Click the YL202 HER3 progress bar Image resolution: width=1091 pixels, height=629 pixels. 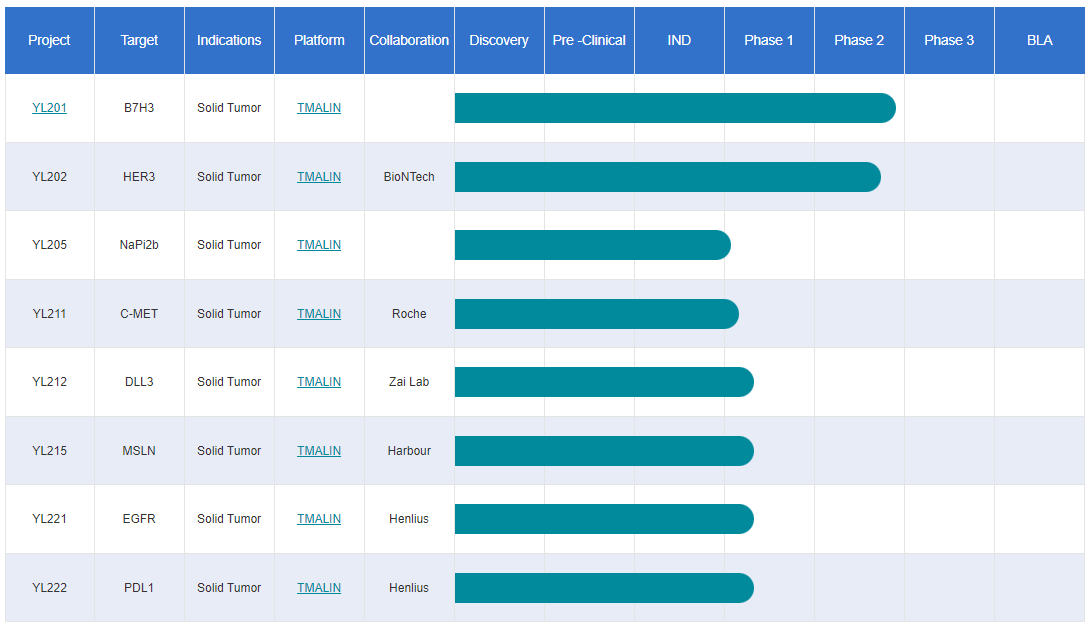click(x=667, y=177)
